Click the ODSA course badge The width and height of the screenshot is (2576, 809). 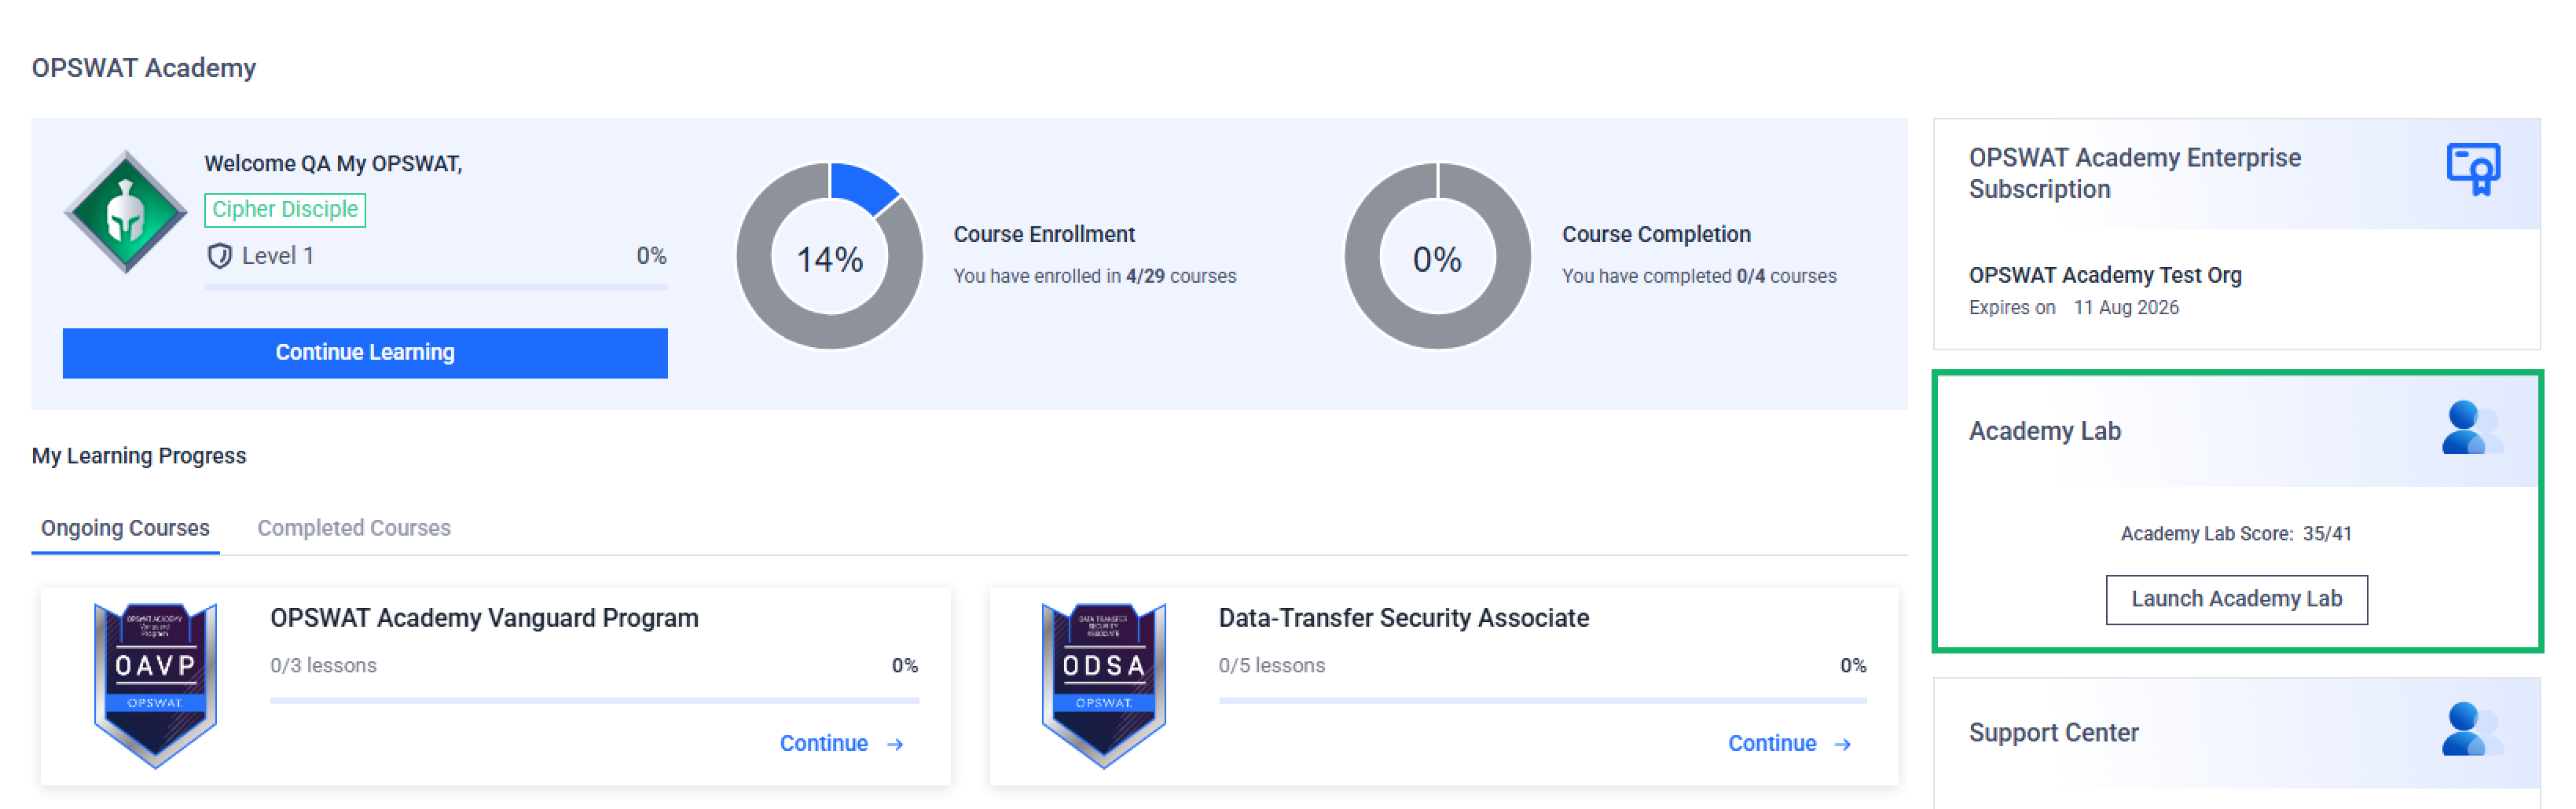(1103, 685)
